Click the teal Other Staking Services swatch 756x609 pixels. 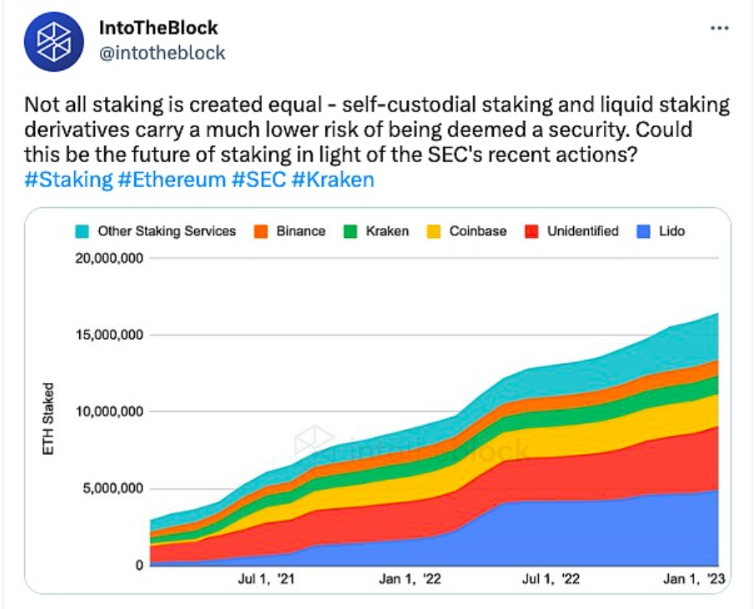point(80,231)
